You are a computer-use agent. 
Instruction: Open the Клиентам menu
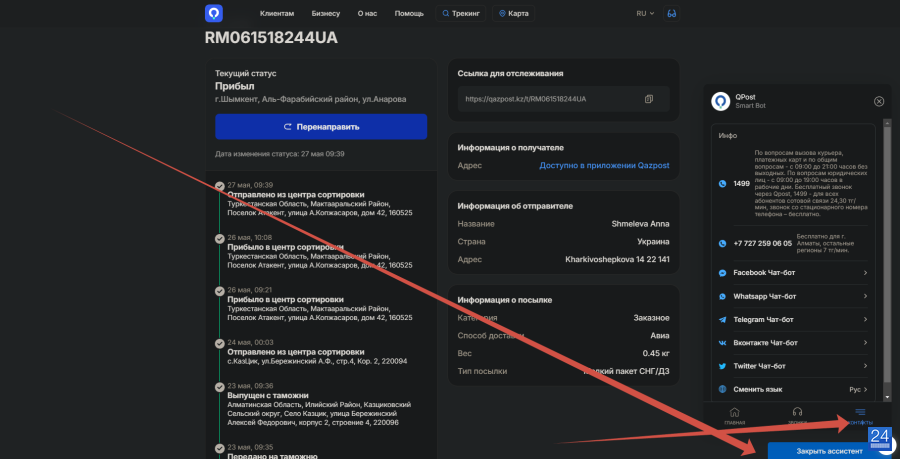click(277, 13)
